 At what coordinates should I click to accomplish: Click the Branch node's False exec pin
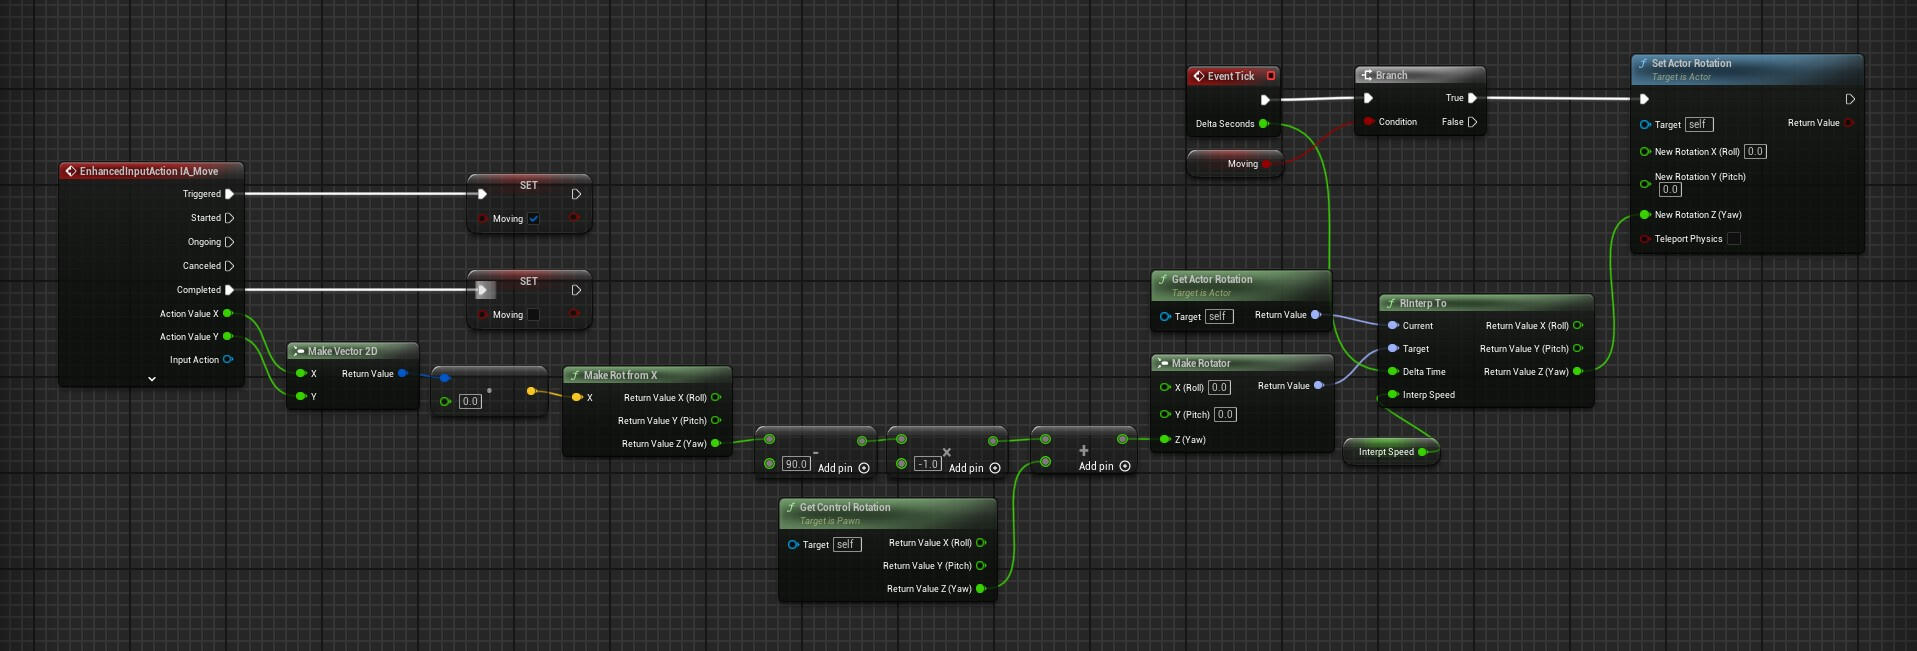coord(1472,122)
